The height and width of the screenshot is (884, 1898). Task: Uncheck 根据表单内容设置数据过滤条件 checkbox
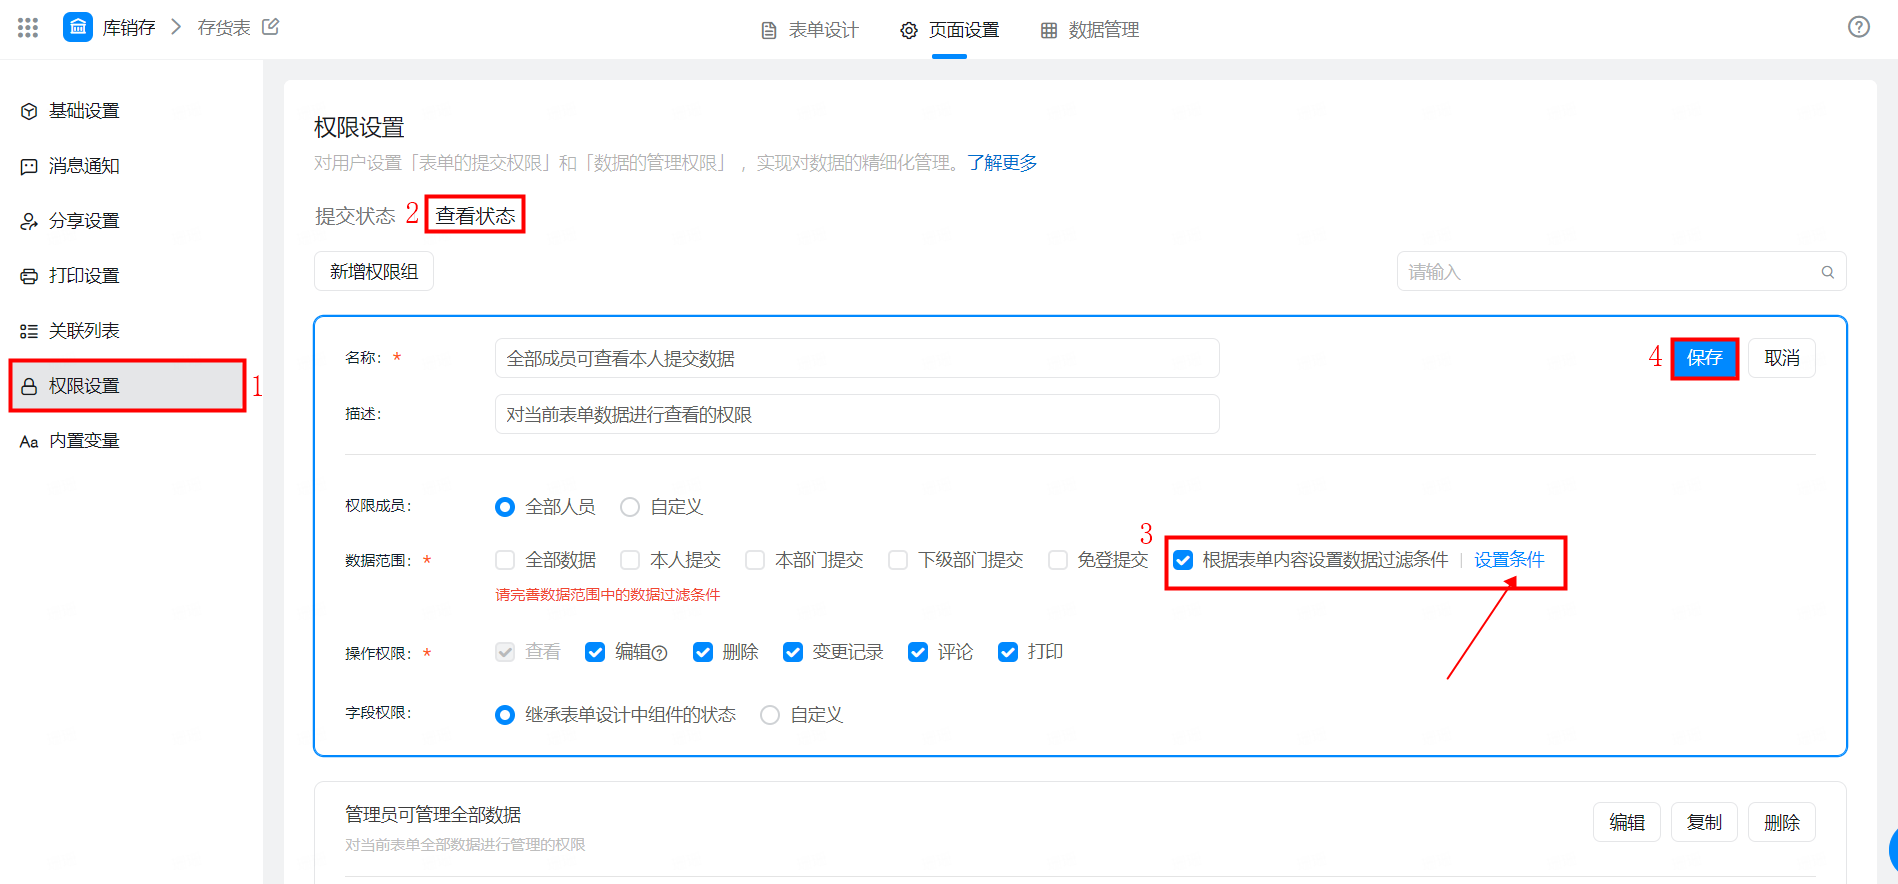(1183, 560)
